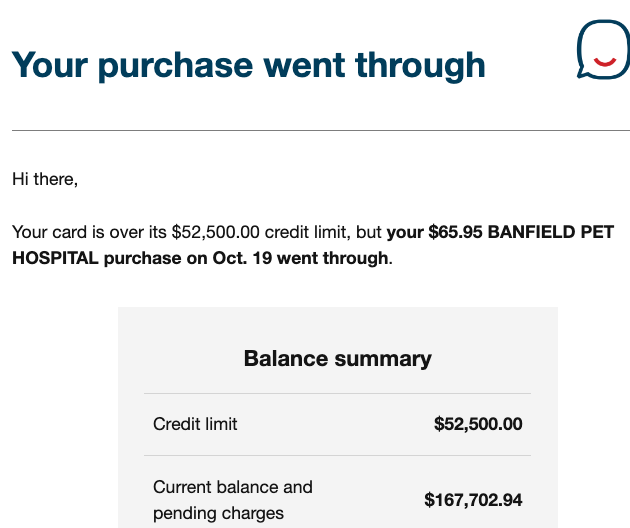Click the smiling chat bubble logo
630x528 pixels.
603,49
